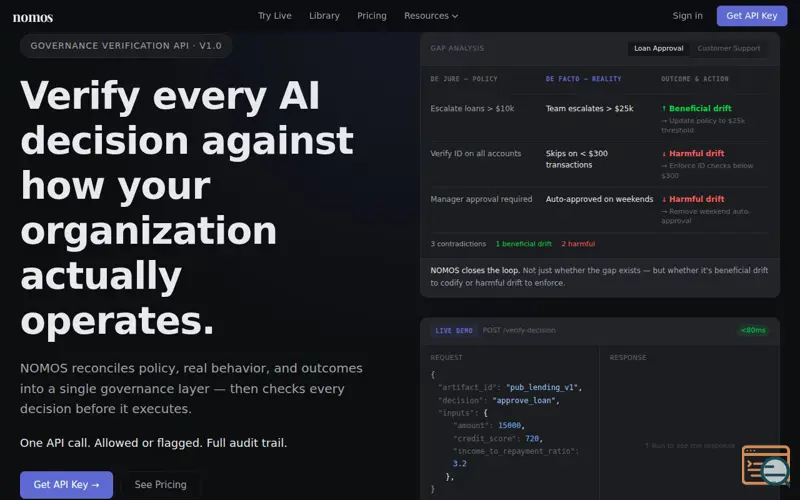Click 'Harmful drift' in the Verify ID row
The height and width of the screenshot is (500, 800).
pyautogui.click(x=693, y=154)
